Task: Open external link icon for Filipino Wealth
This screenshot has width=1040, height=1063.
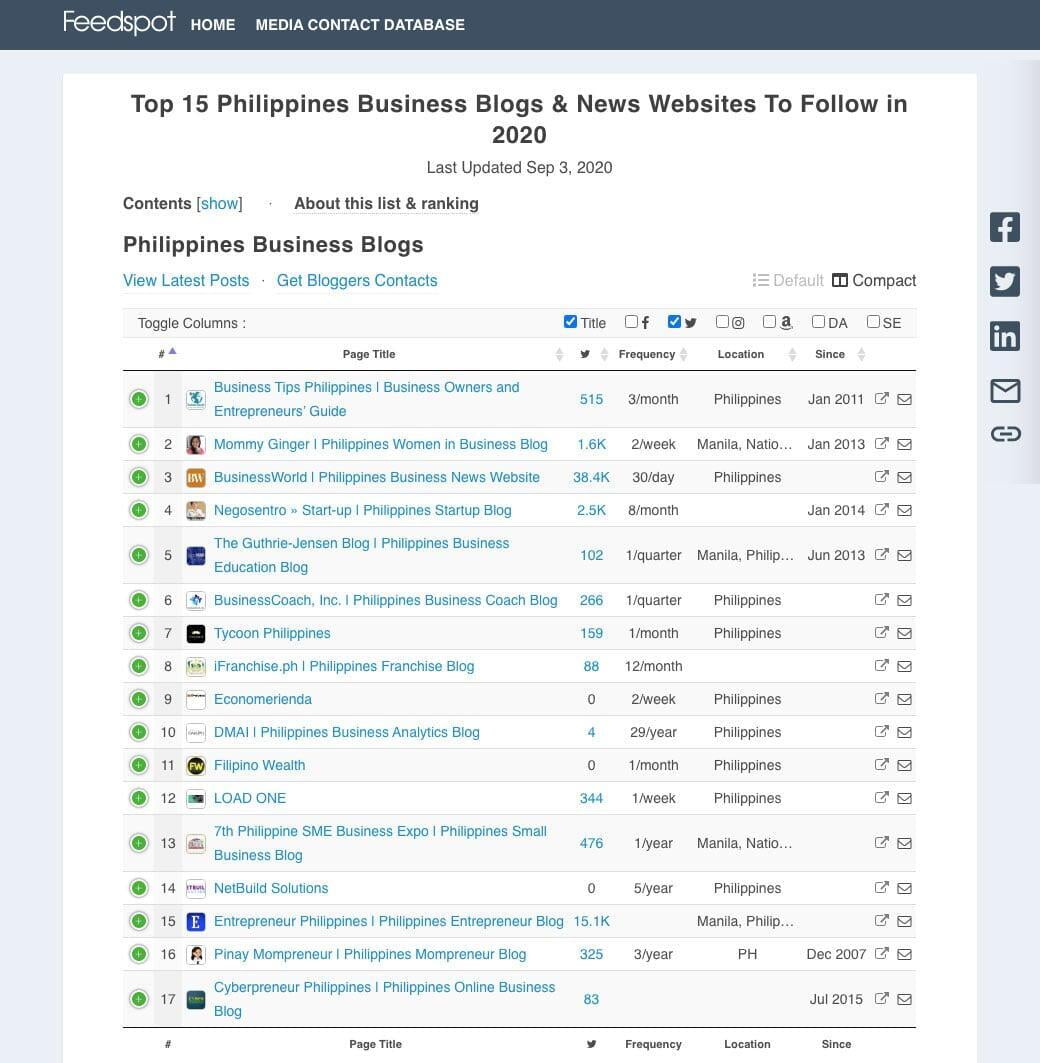Action: pos(881,765)
